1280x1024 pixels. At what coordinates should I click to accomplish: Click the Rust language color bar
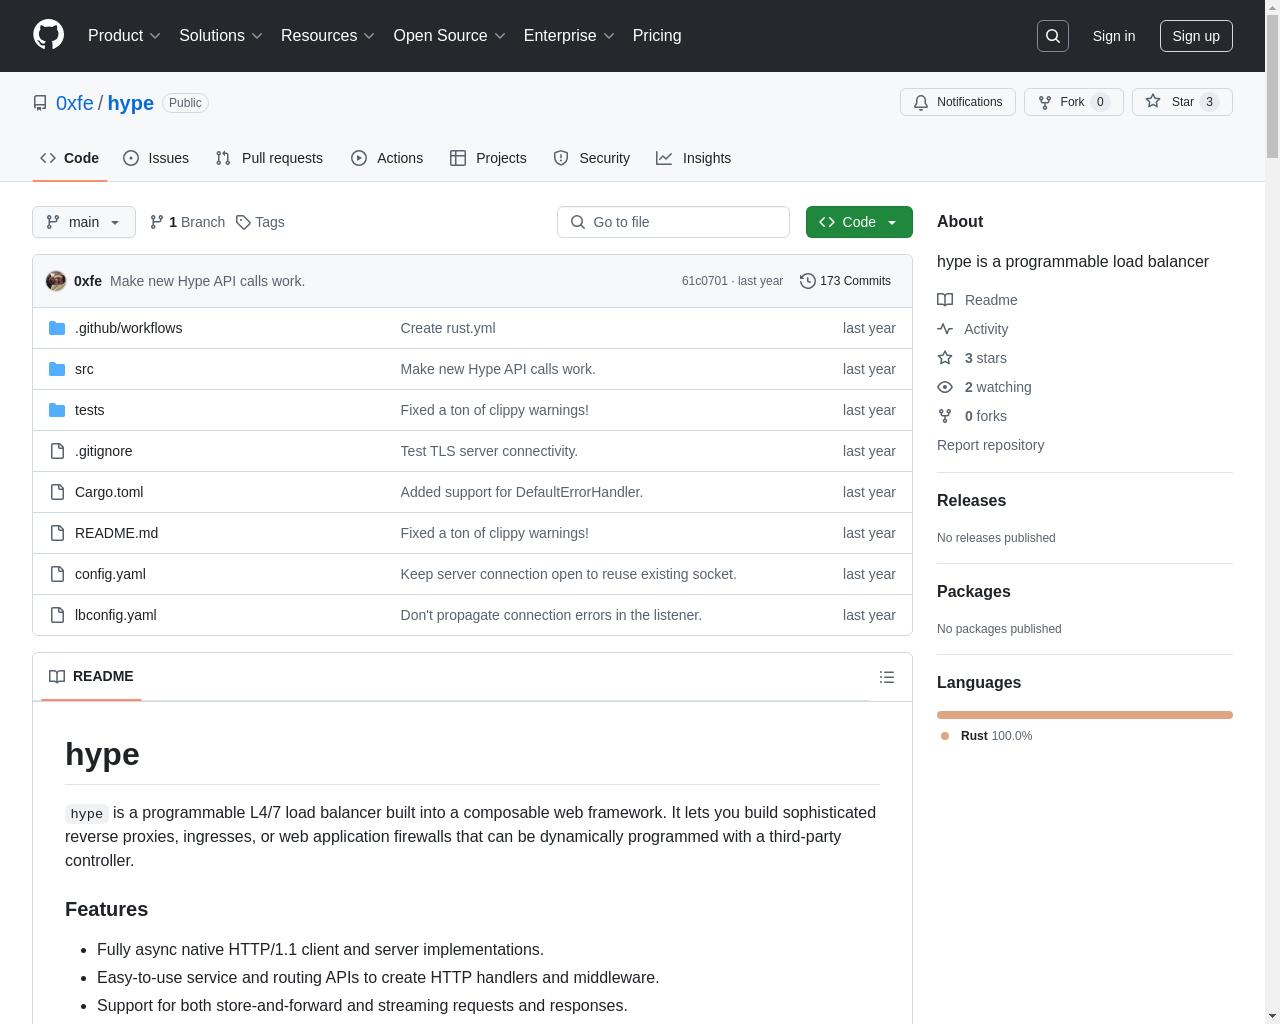(1085, 715)
